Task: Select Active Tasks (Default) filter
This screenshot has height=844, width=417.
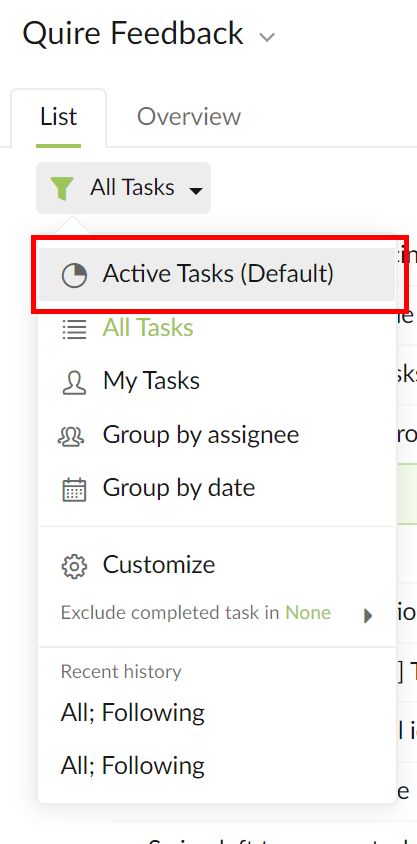Action: [217, 274]
